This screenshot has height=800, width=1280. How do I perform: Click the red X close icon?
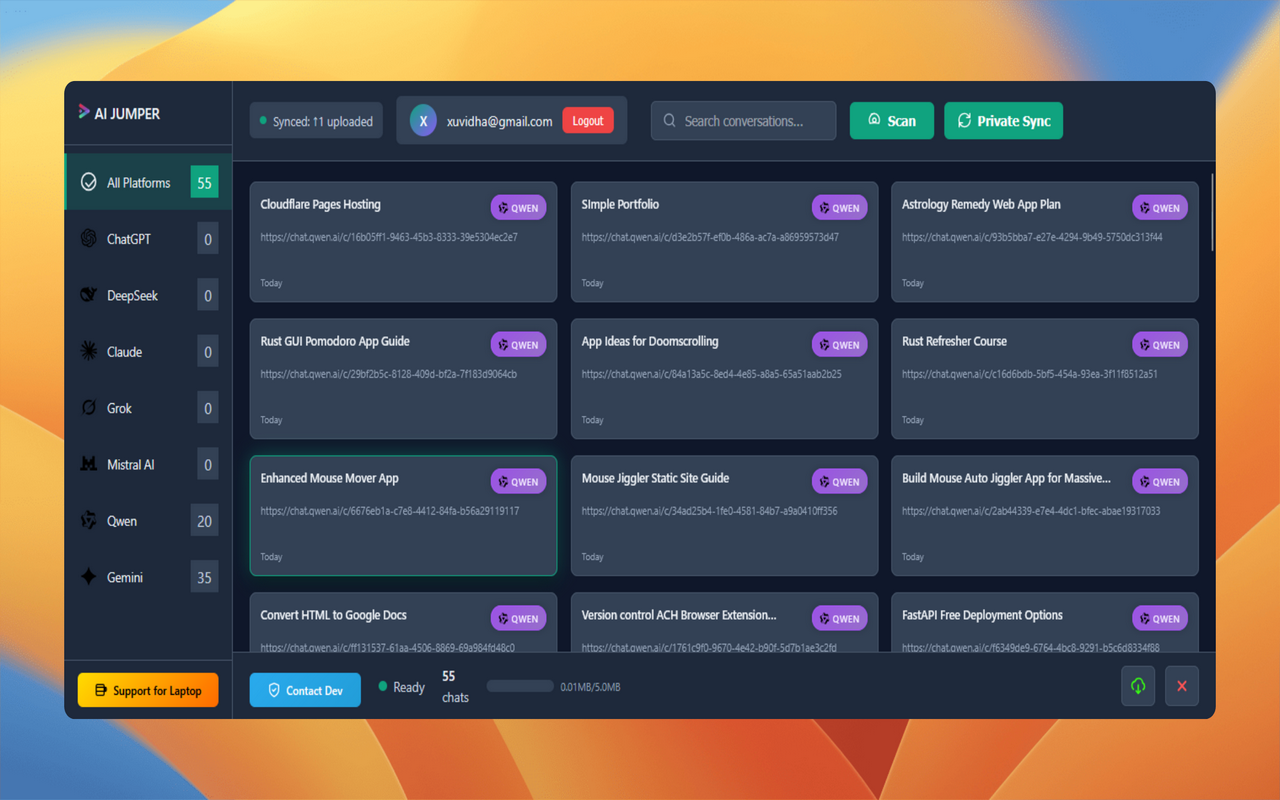click(1182, 686)
